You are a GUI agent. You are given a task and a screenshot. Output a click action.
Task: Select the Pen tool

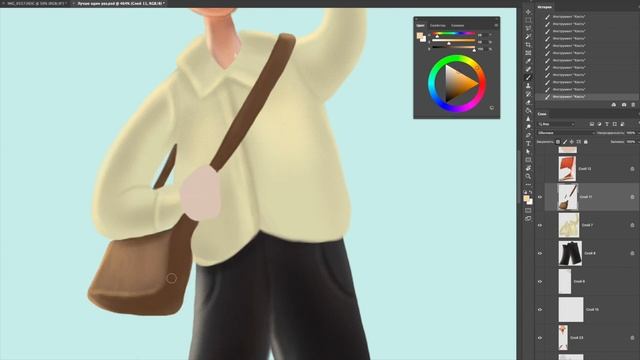(x=528, y=135)
